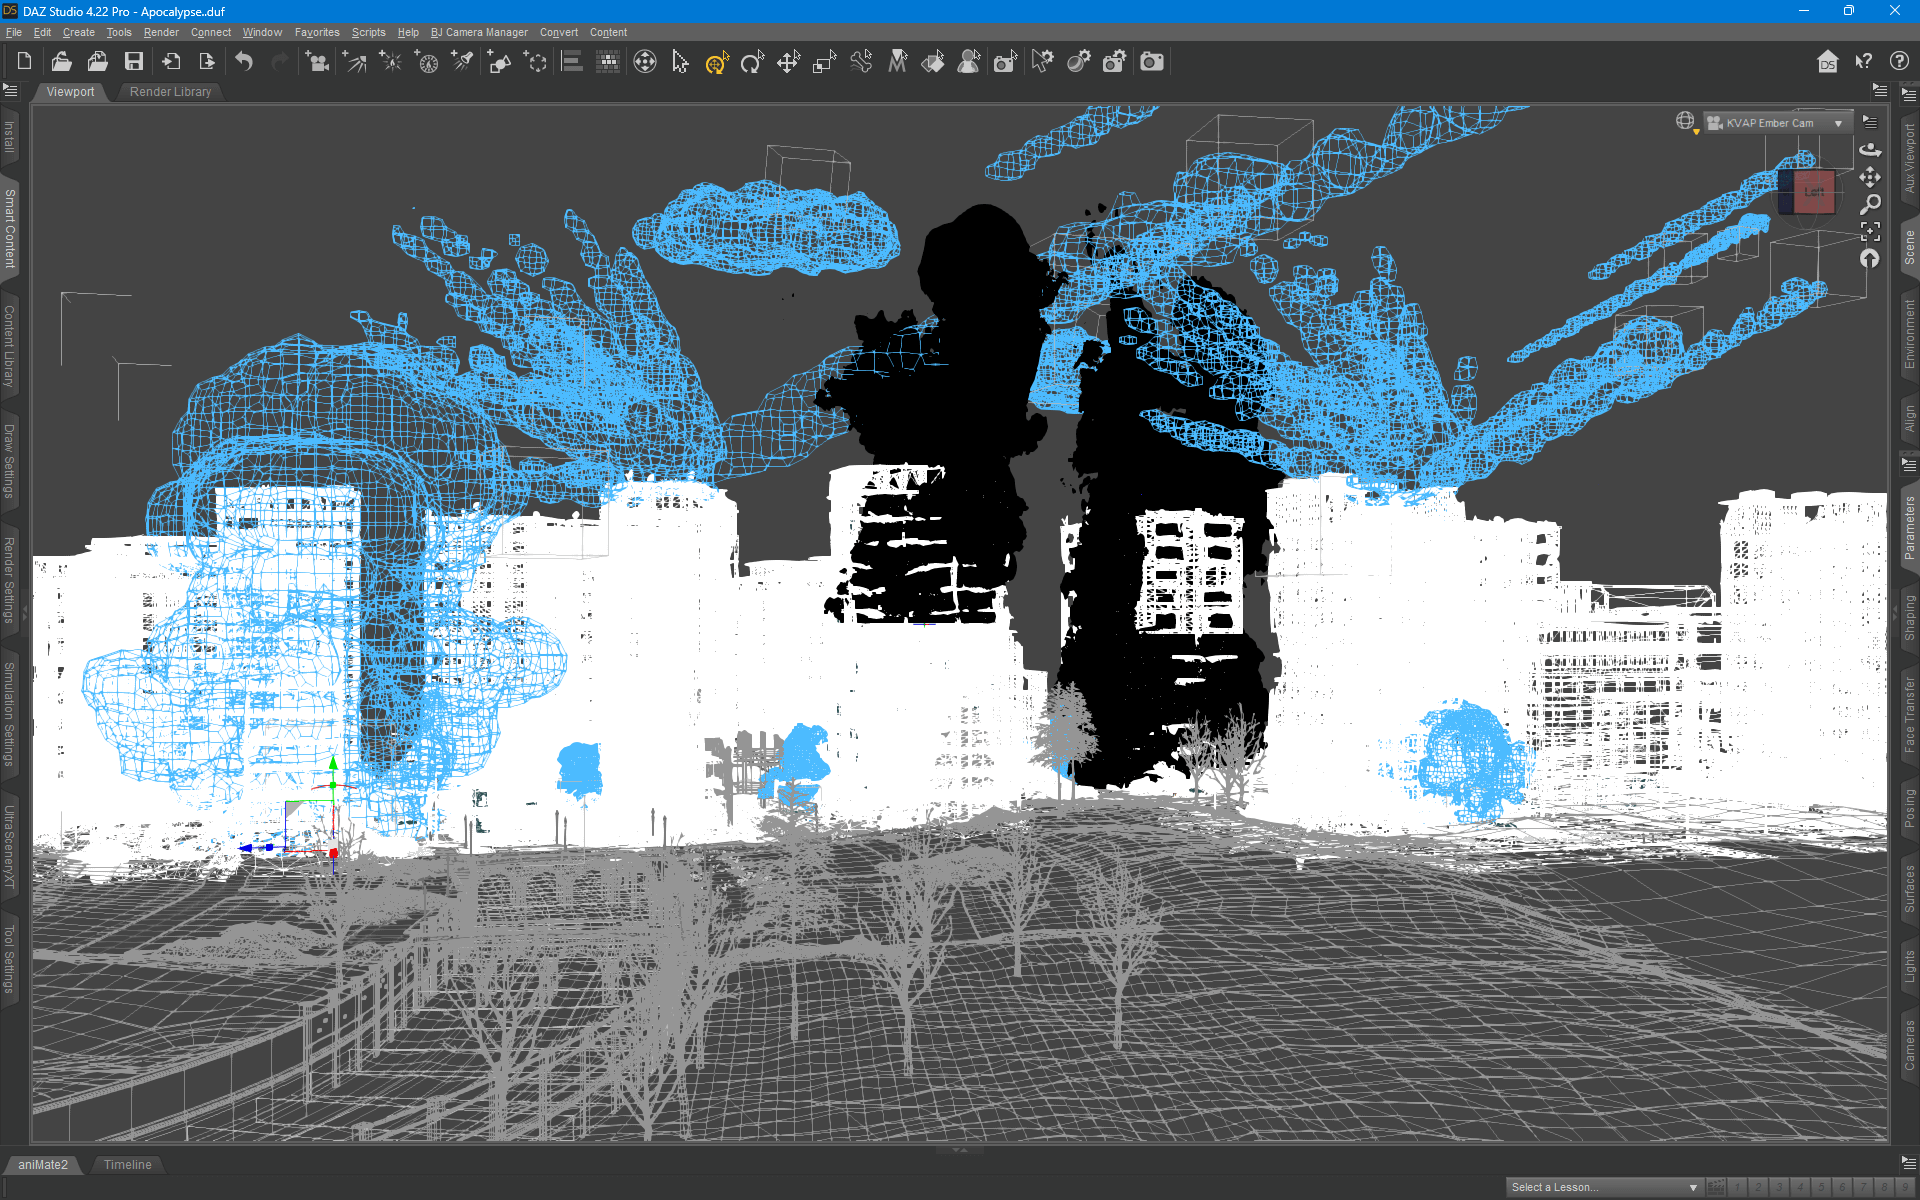Click the lesson clapperboard button
The image size is (1920, 1200).
tap(1716, 1187)
